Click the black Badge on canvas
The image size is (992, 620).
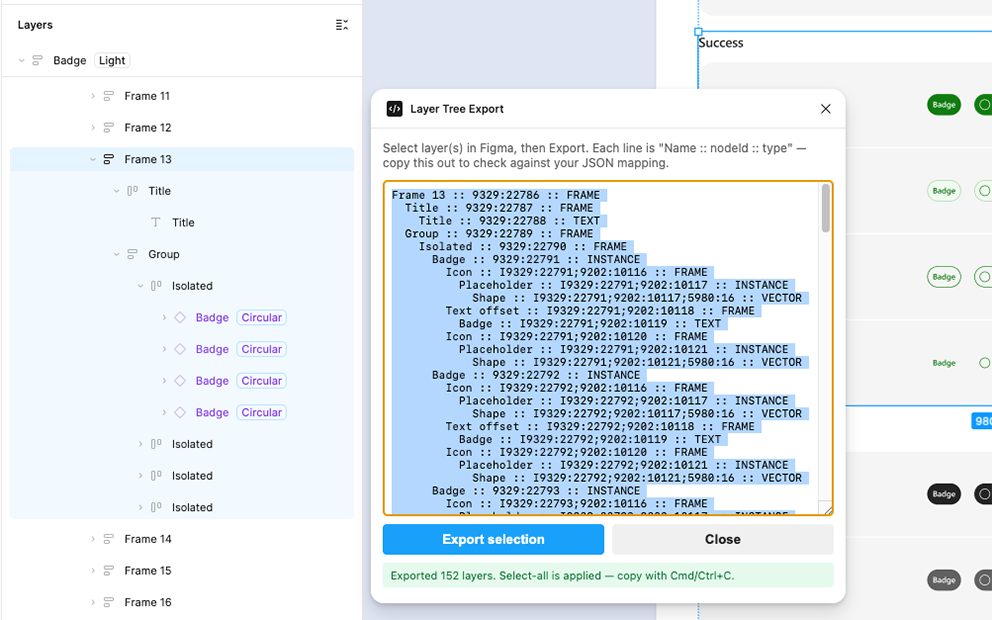click(944, 494)
